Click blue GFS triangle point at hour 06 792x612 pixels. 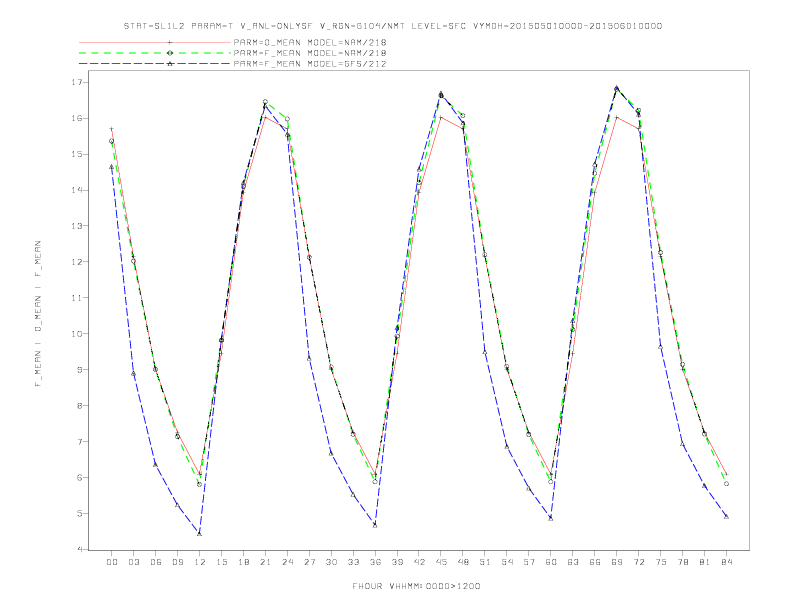pyautogui.click(x=155, y=464)
